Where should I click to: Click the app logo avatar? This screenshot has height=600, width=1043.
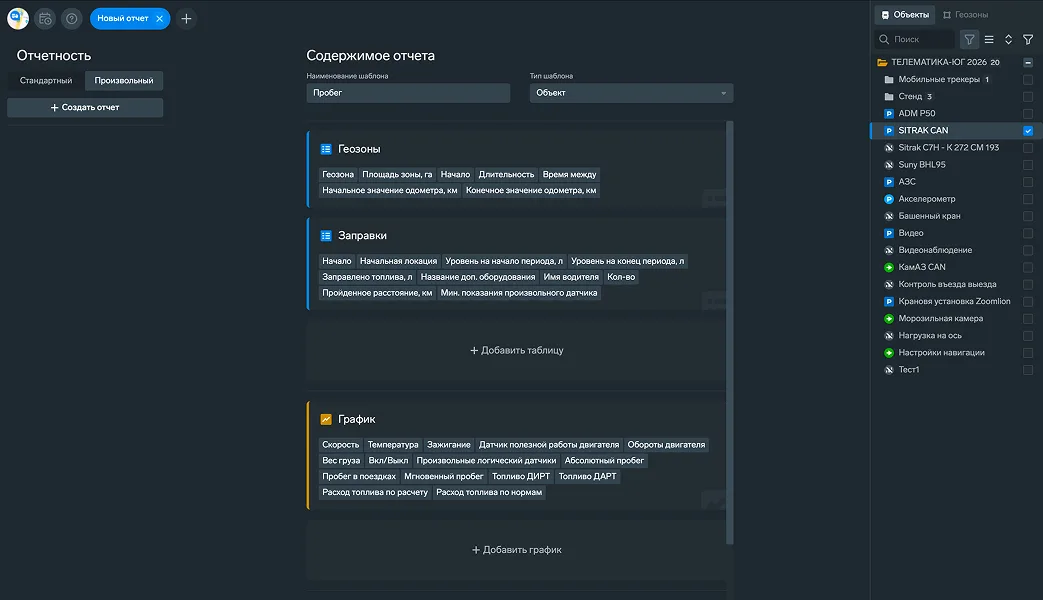click(18, 19)
